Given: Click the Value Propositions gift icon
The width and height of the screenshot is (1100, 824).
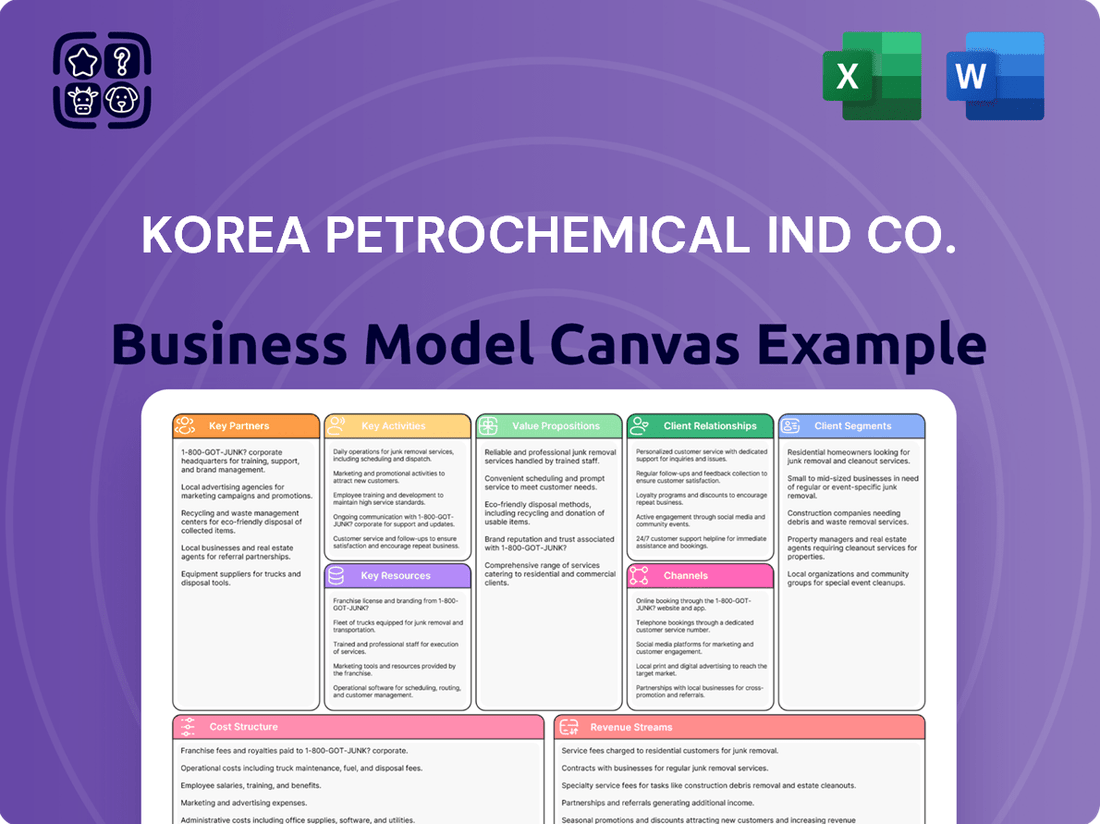Looking at the screenshot, I should tap(488, 425).
